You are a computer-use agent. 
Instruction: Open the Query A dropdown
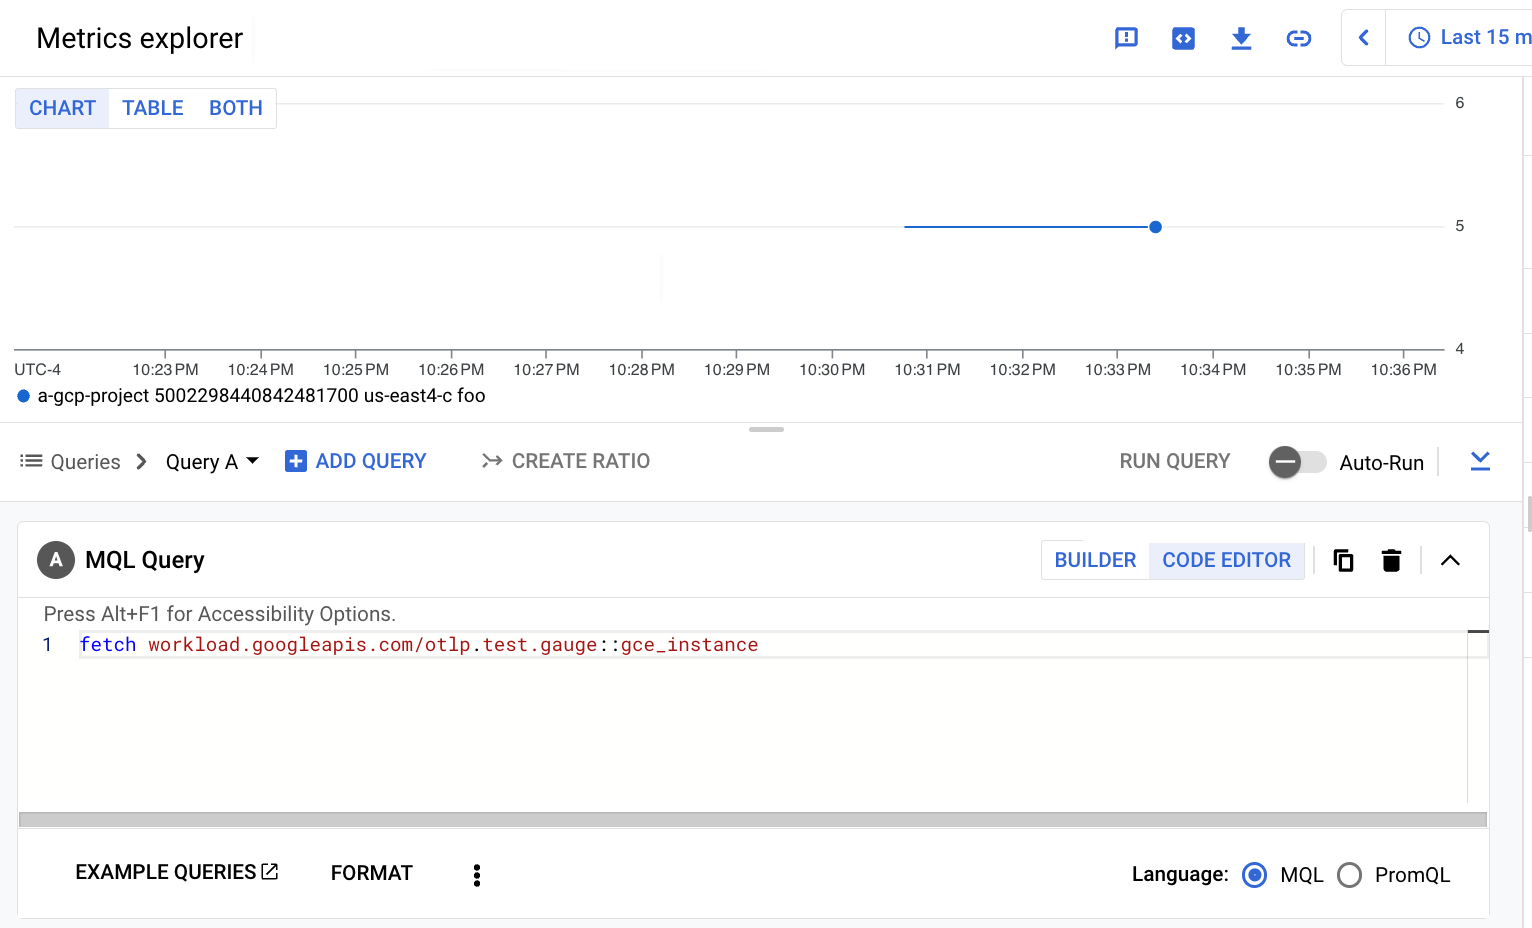(212, 462)
